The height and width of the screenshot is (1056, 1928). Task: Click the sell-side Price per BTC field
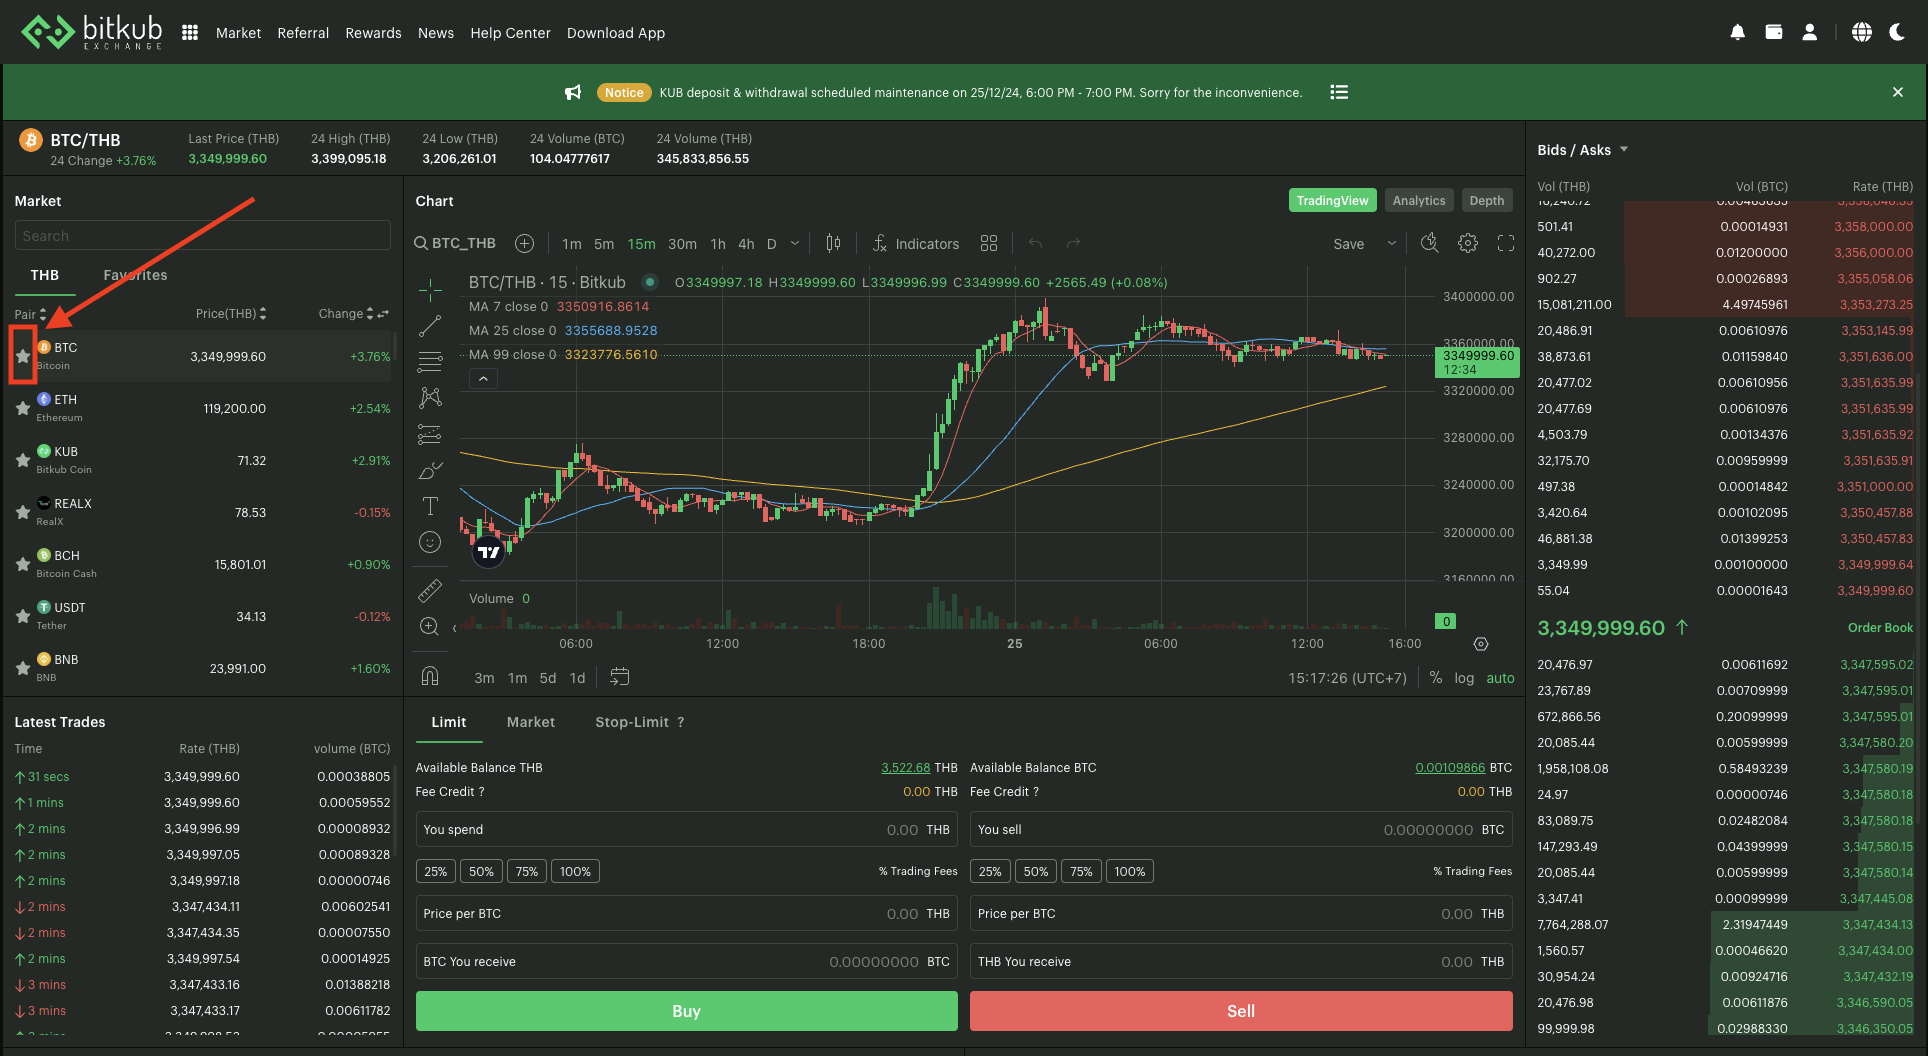click(x=1241, y=913)
